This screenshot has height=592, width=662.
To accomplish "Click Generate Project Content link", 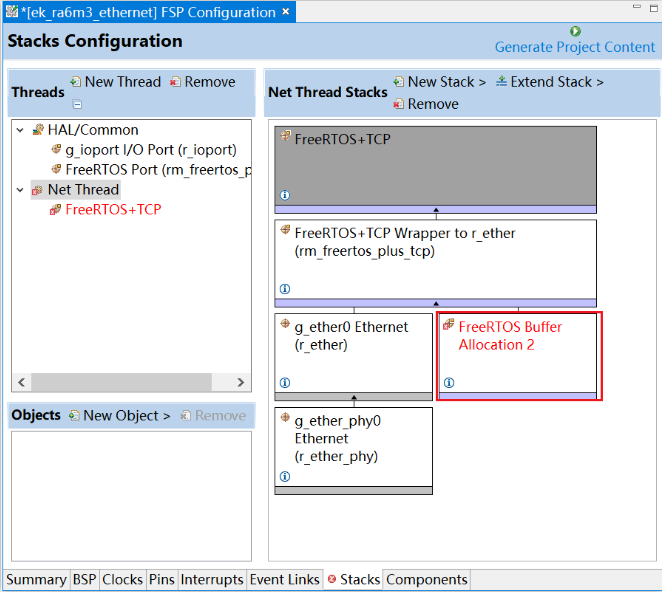I will [x=575, y=47].
